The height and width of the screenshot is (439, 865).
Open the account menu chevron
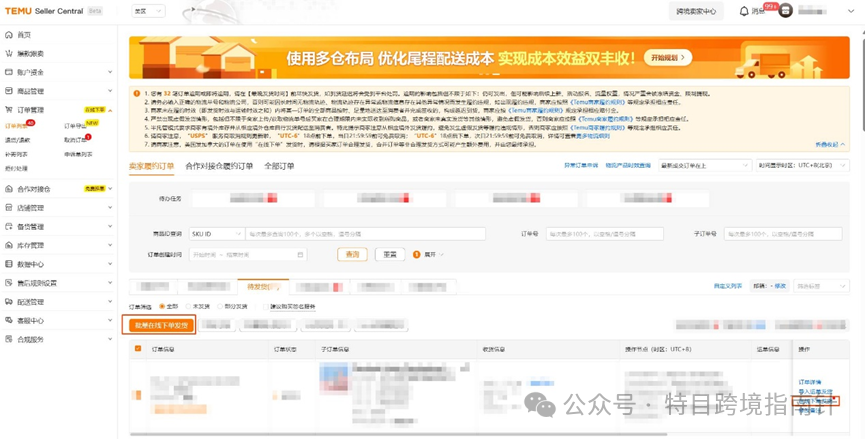(x=850, y=11)
